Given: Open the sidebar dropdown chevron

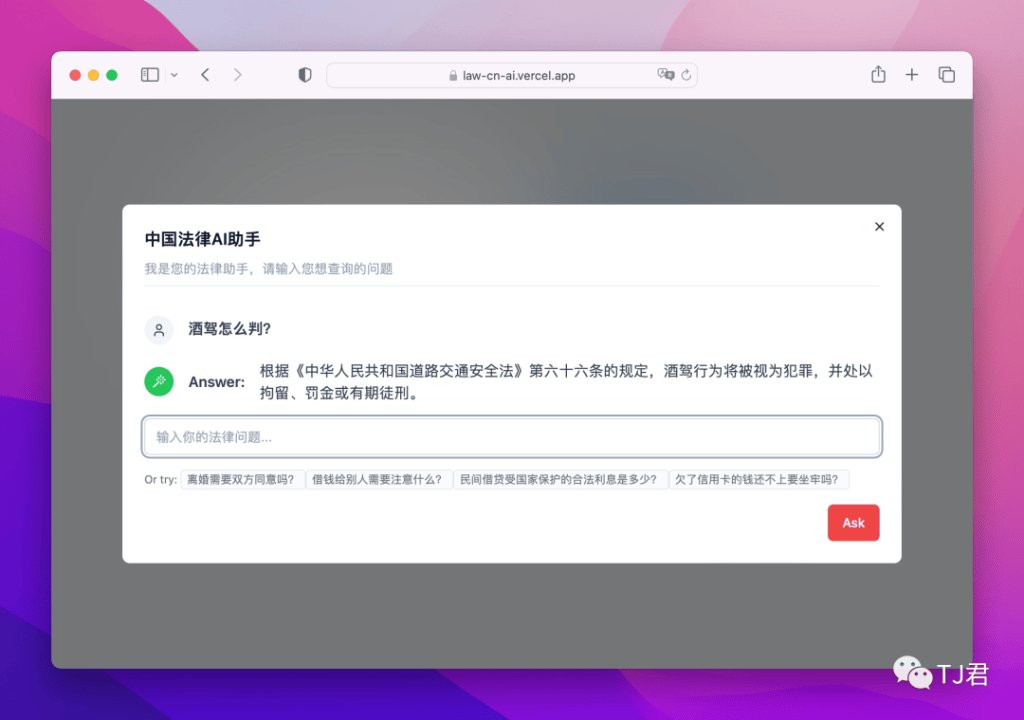Looking at the screenshot, I should coord(174,75).
